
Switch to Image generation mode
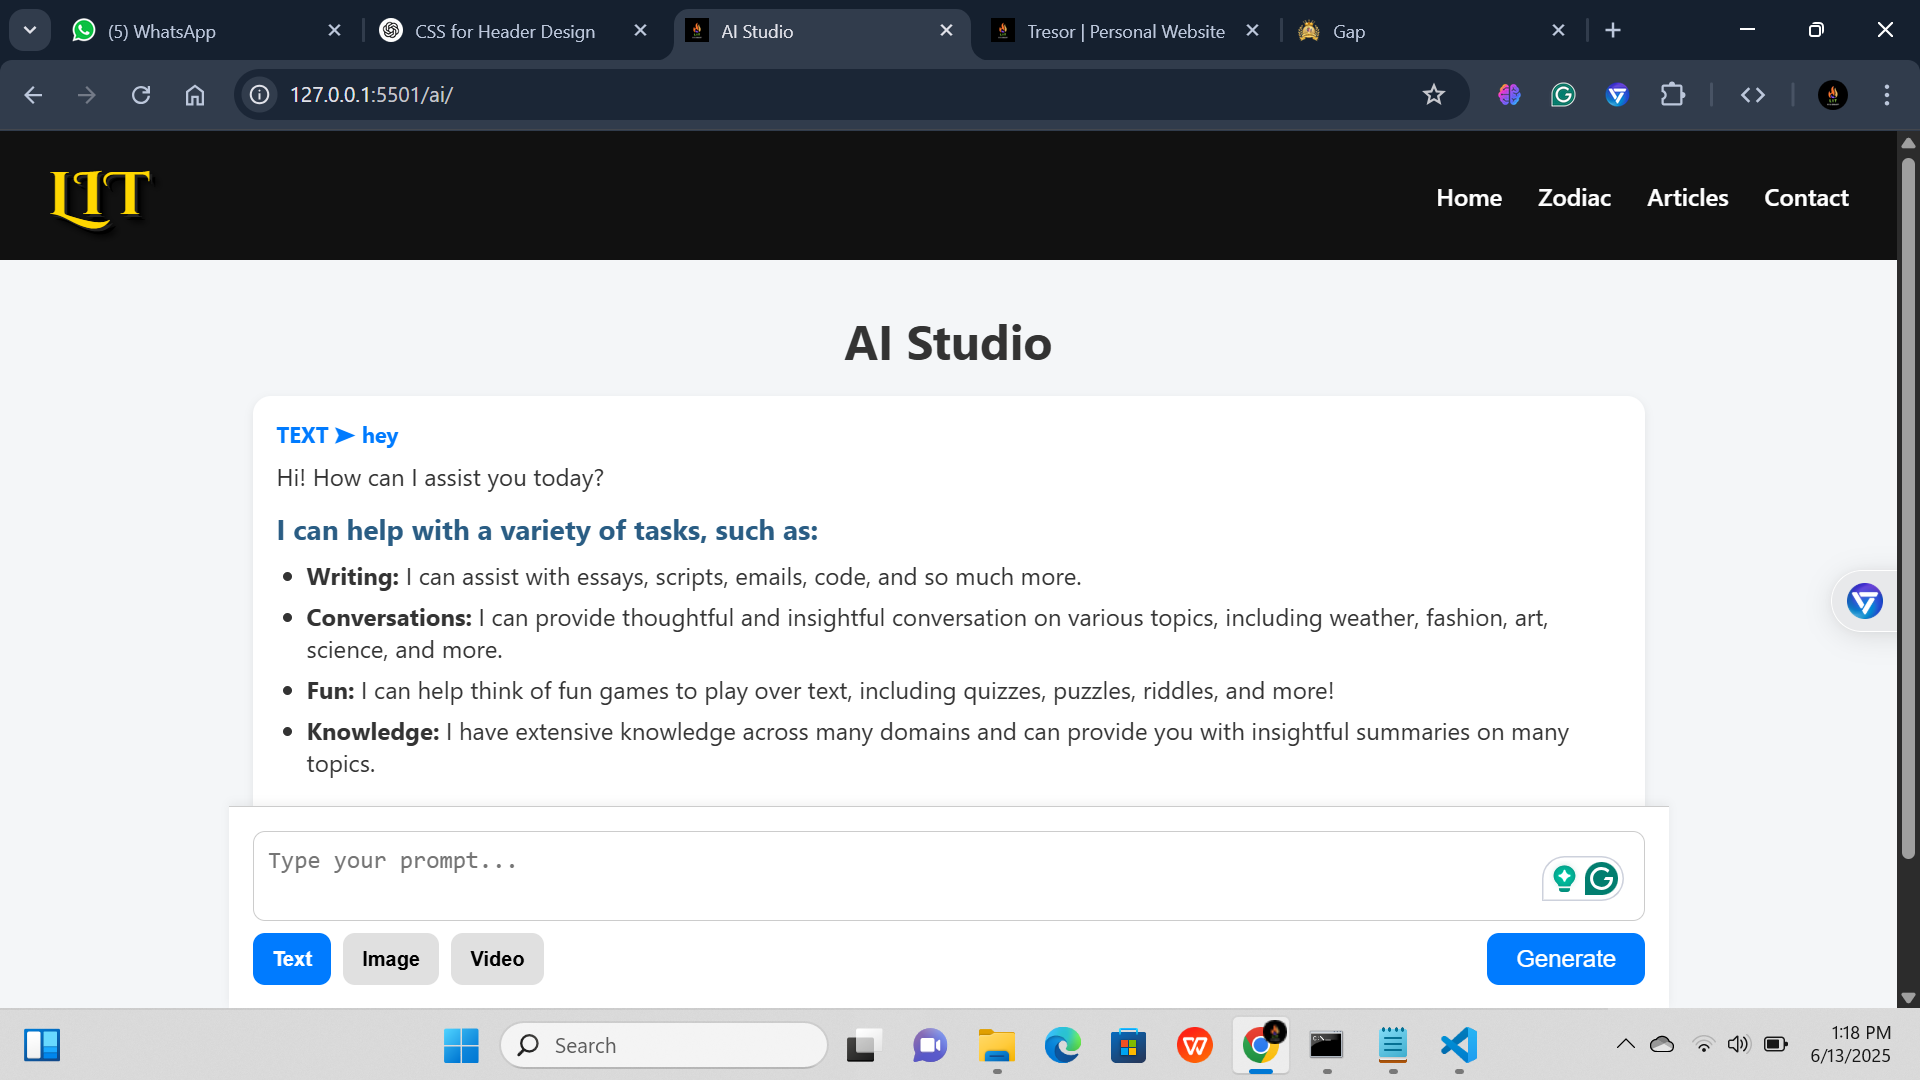point(390,959)
